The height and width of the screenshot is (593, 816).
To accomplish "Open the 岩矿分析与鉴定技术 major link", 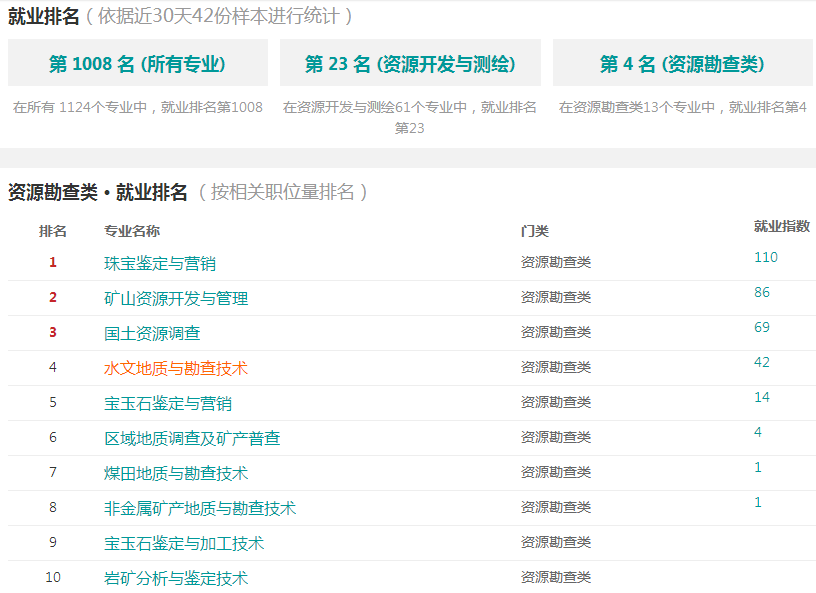I will click(x=176, y=578).
